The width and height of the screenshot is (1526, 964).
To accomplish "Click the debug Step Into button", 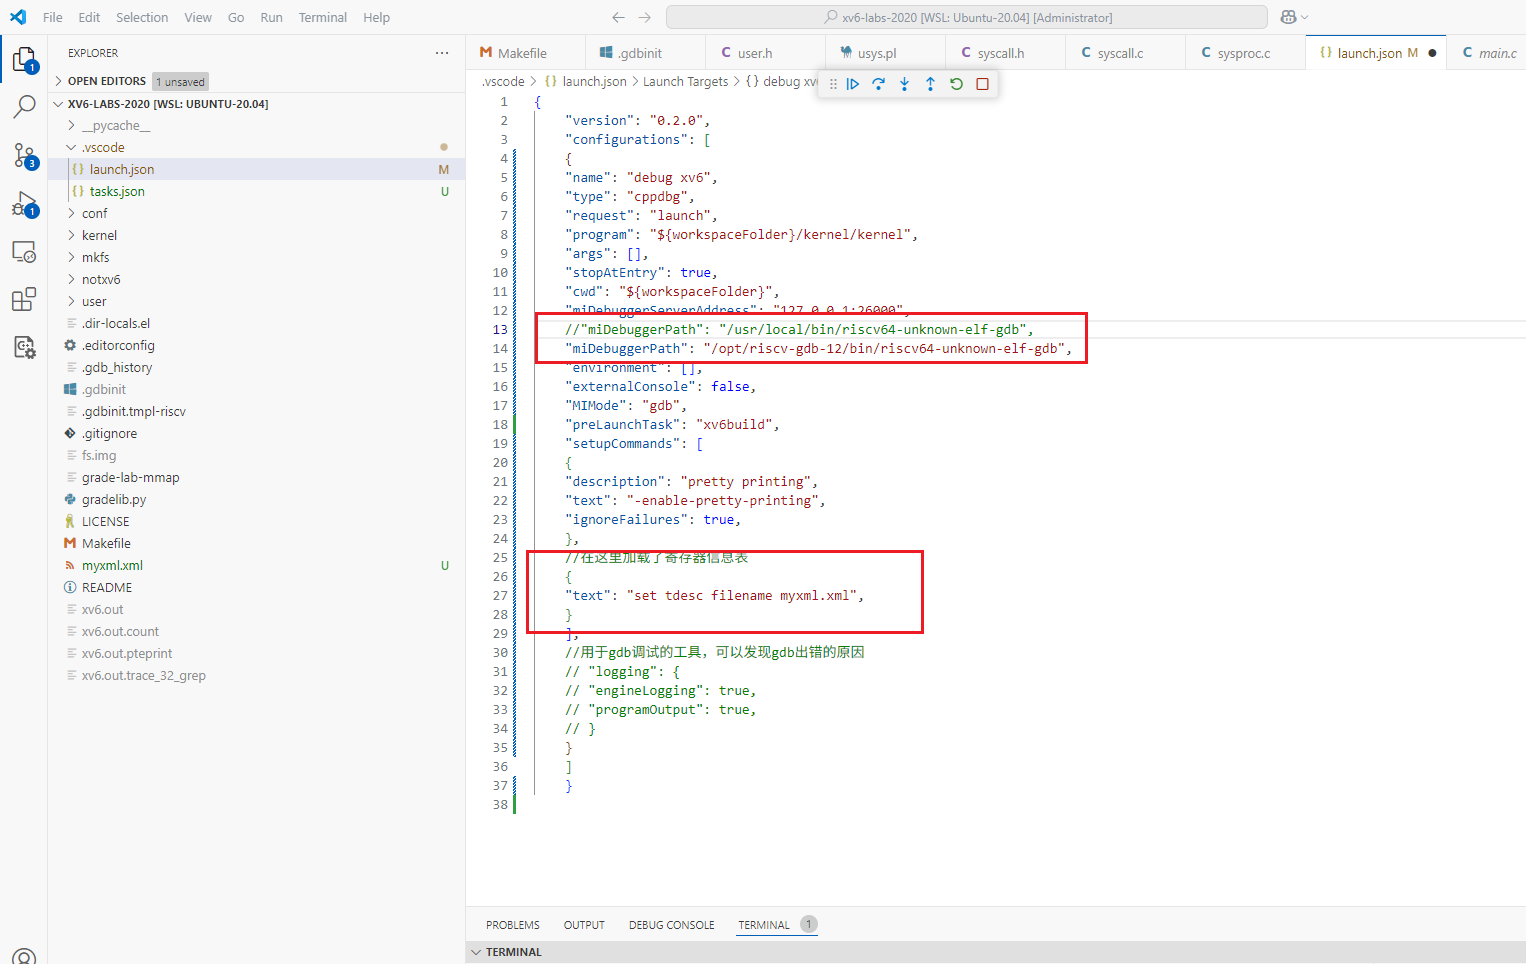I will (904, 84).
